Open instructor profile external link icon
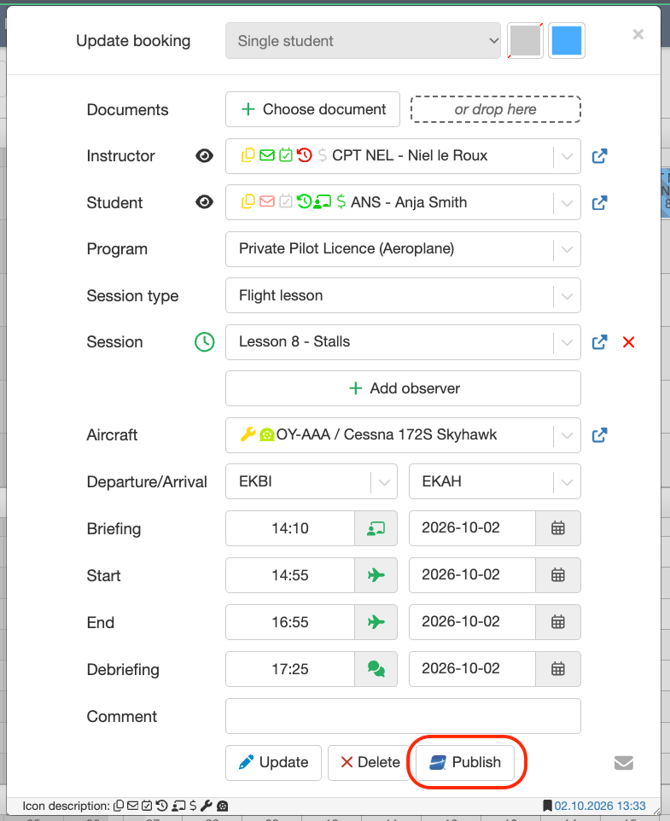The height and width of the screenshot is (821, 670). coord(599,156)
